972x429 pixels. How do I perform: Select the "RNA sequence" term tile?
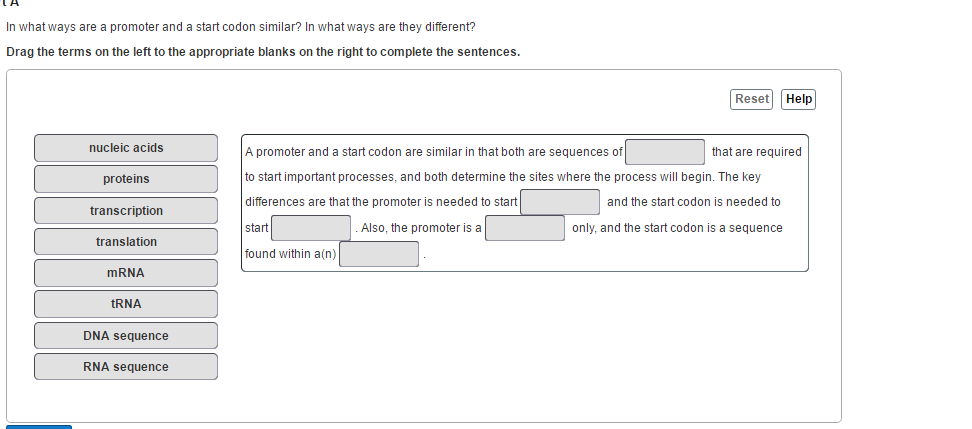click(x=126, y=366)
